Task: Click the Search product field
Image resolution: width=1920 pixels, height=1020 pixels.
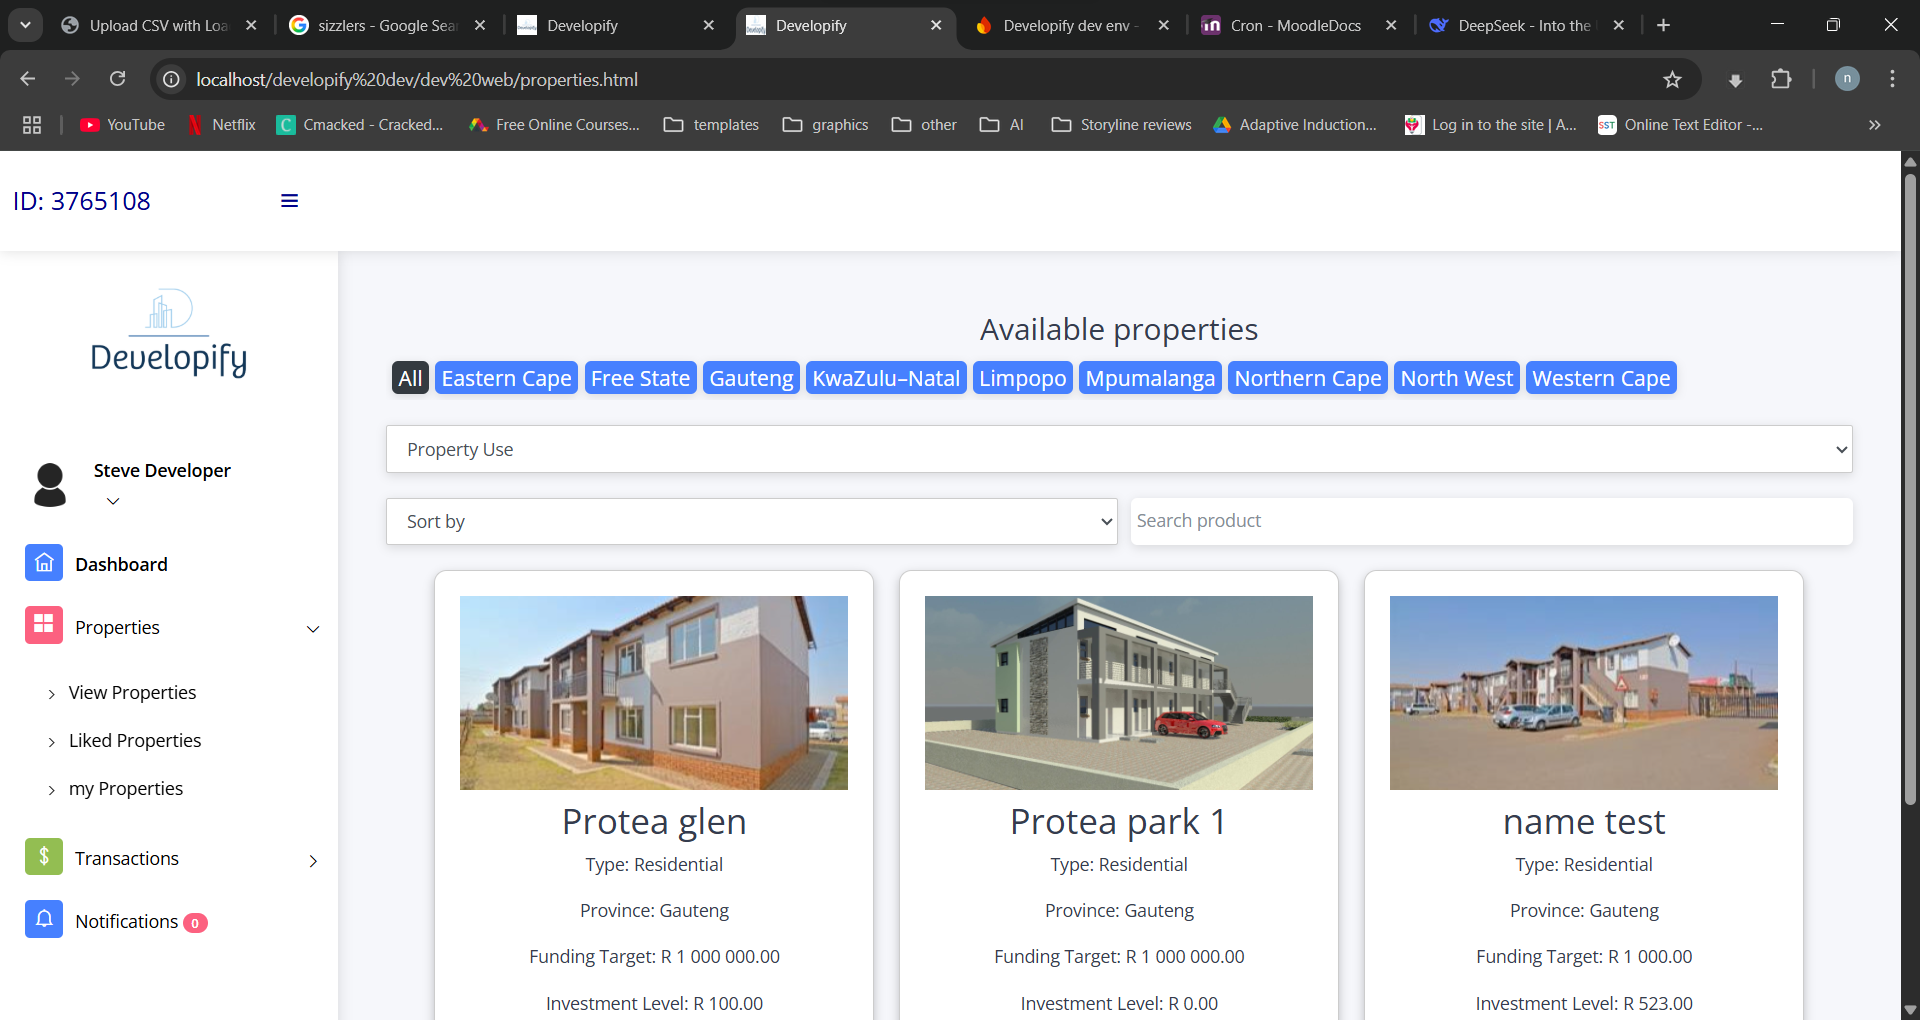Action: click(x=1490, y=521)
